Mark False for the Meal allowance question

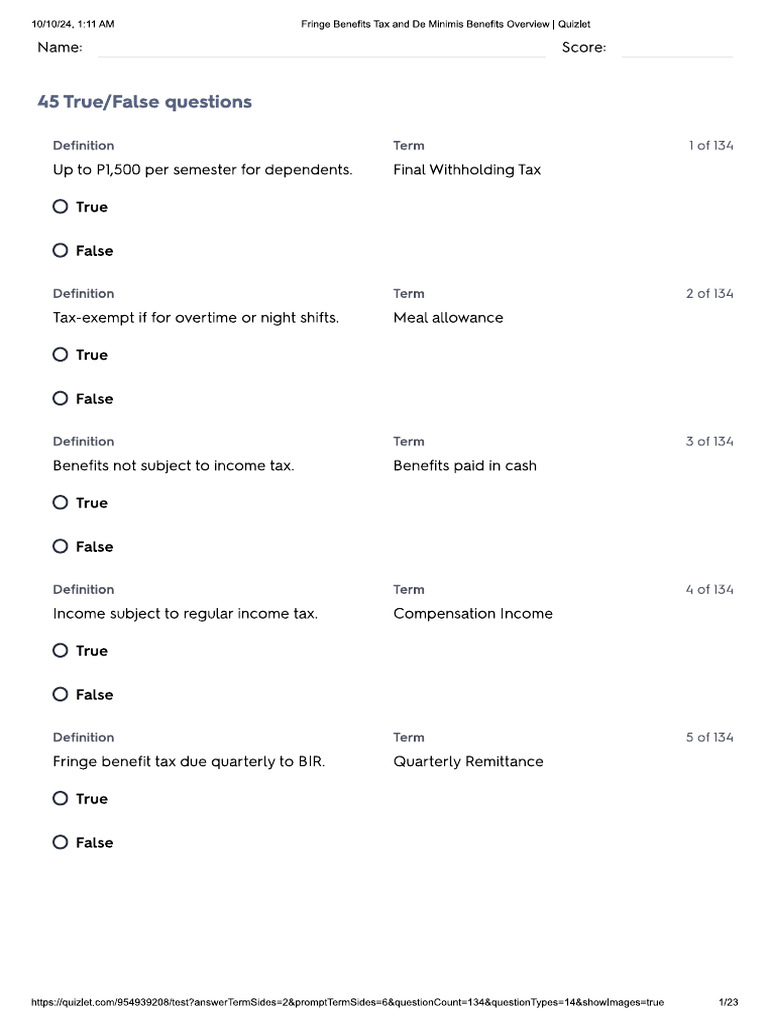(61, 399)
